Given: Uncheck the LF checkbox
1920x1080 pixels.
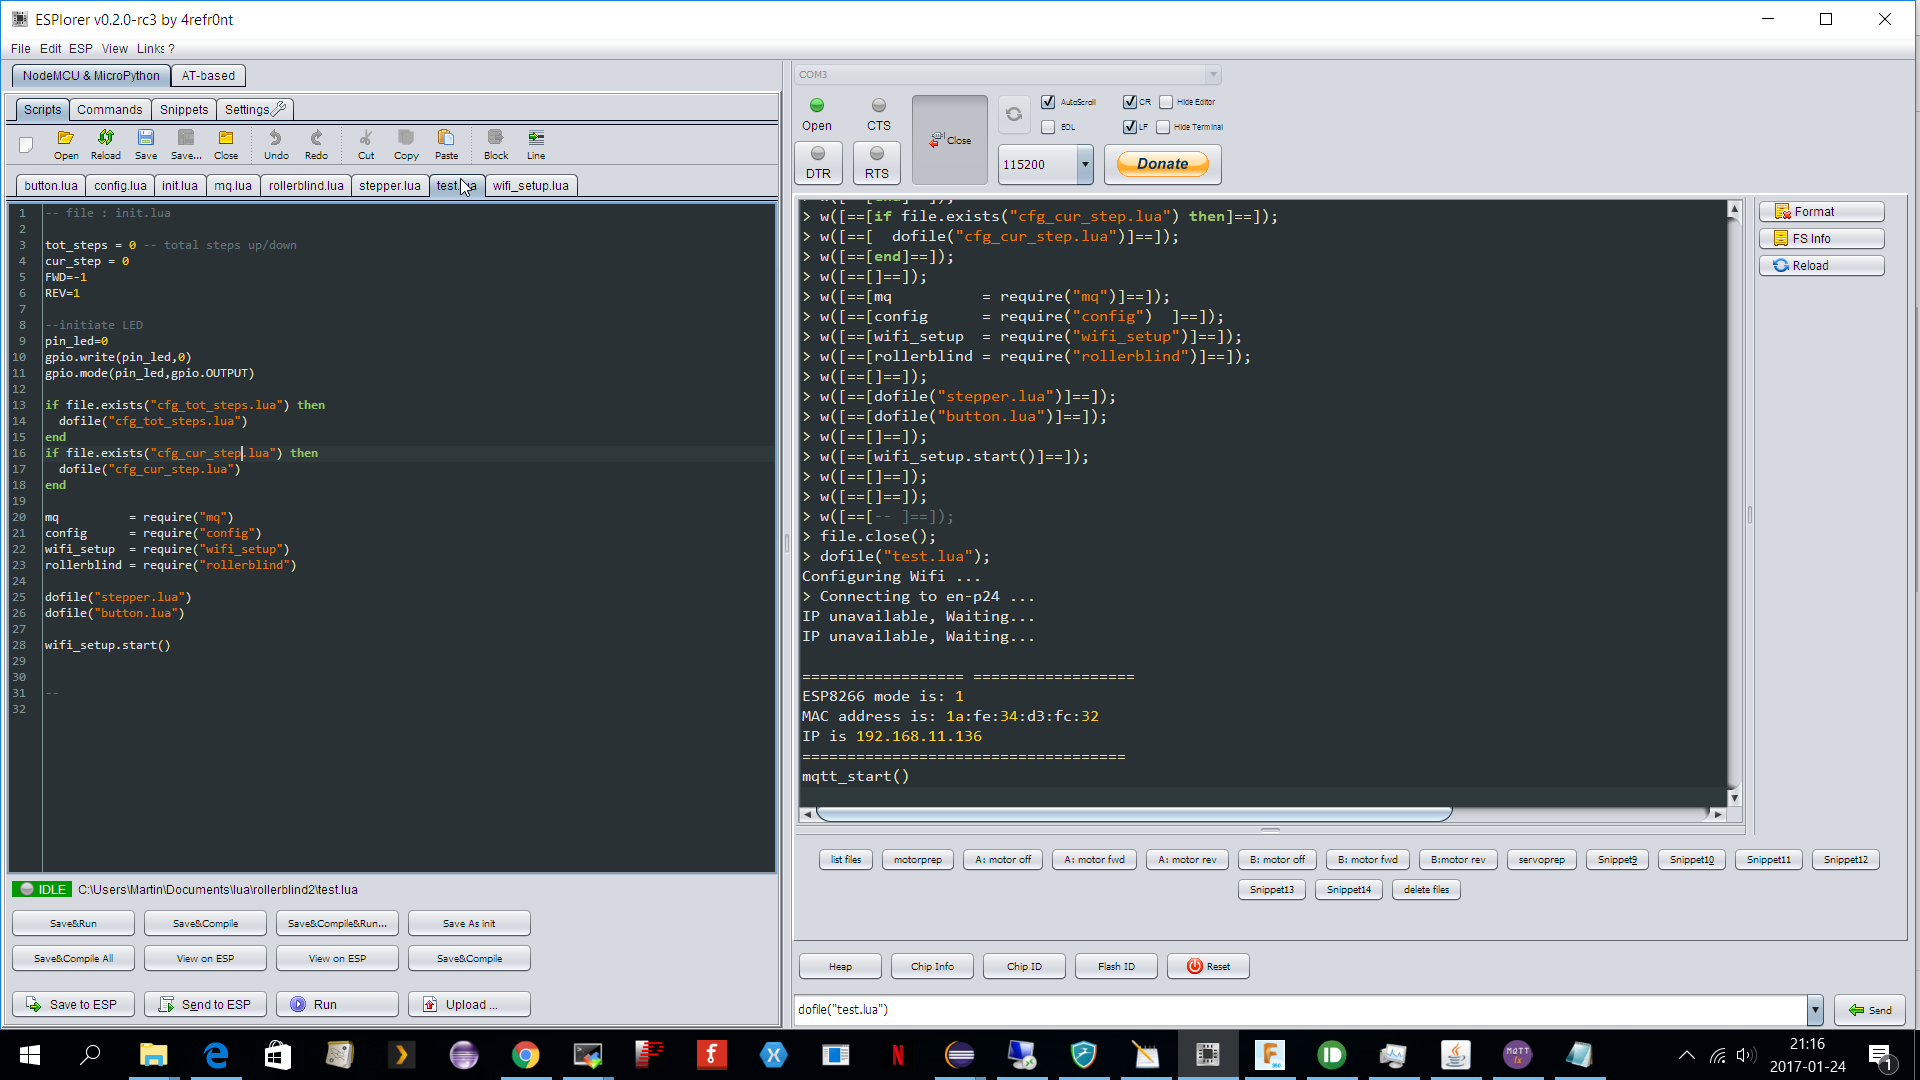Looking at the screenshot, I should tap(1129, 127).
